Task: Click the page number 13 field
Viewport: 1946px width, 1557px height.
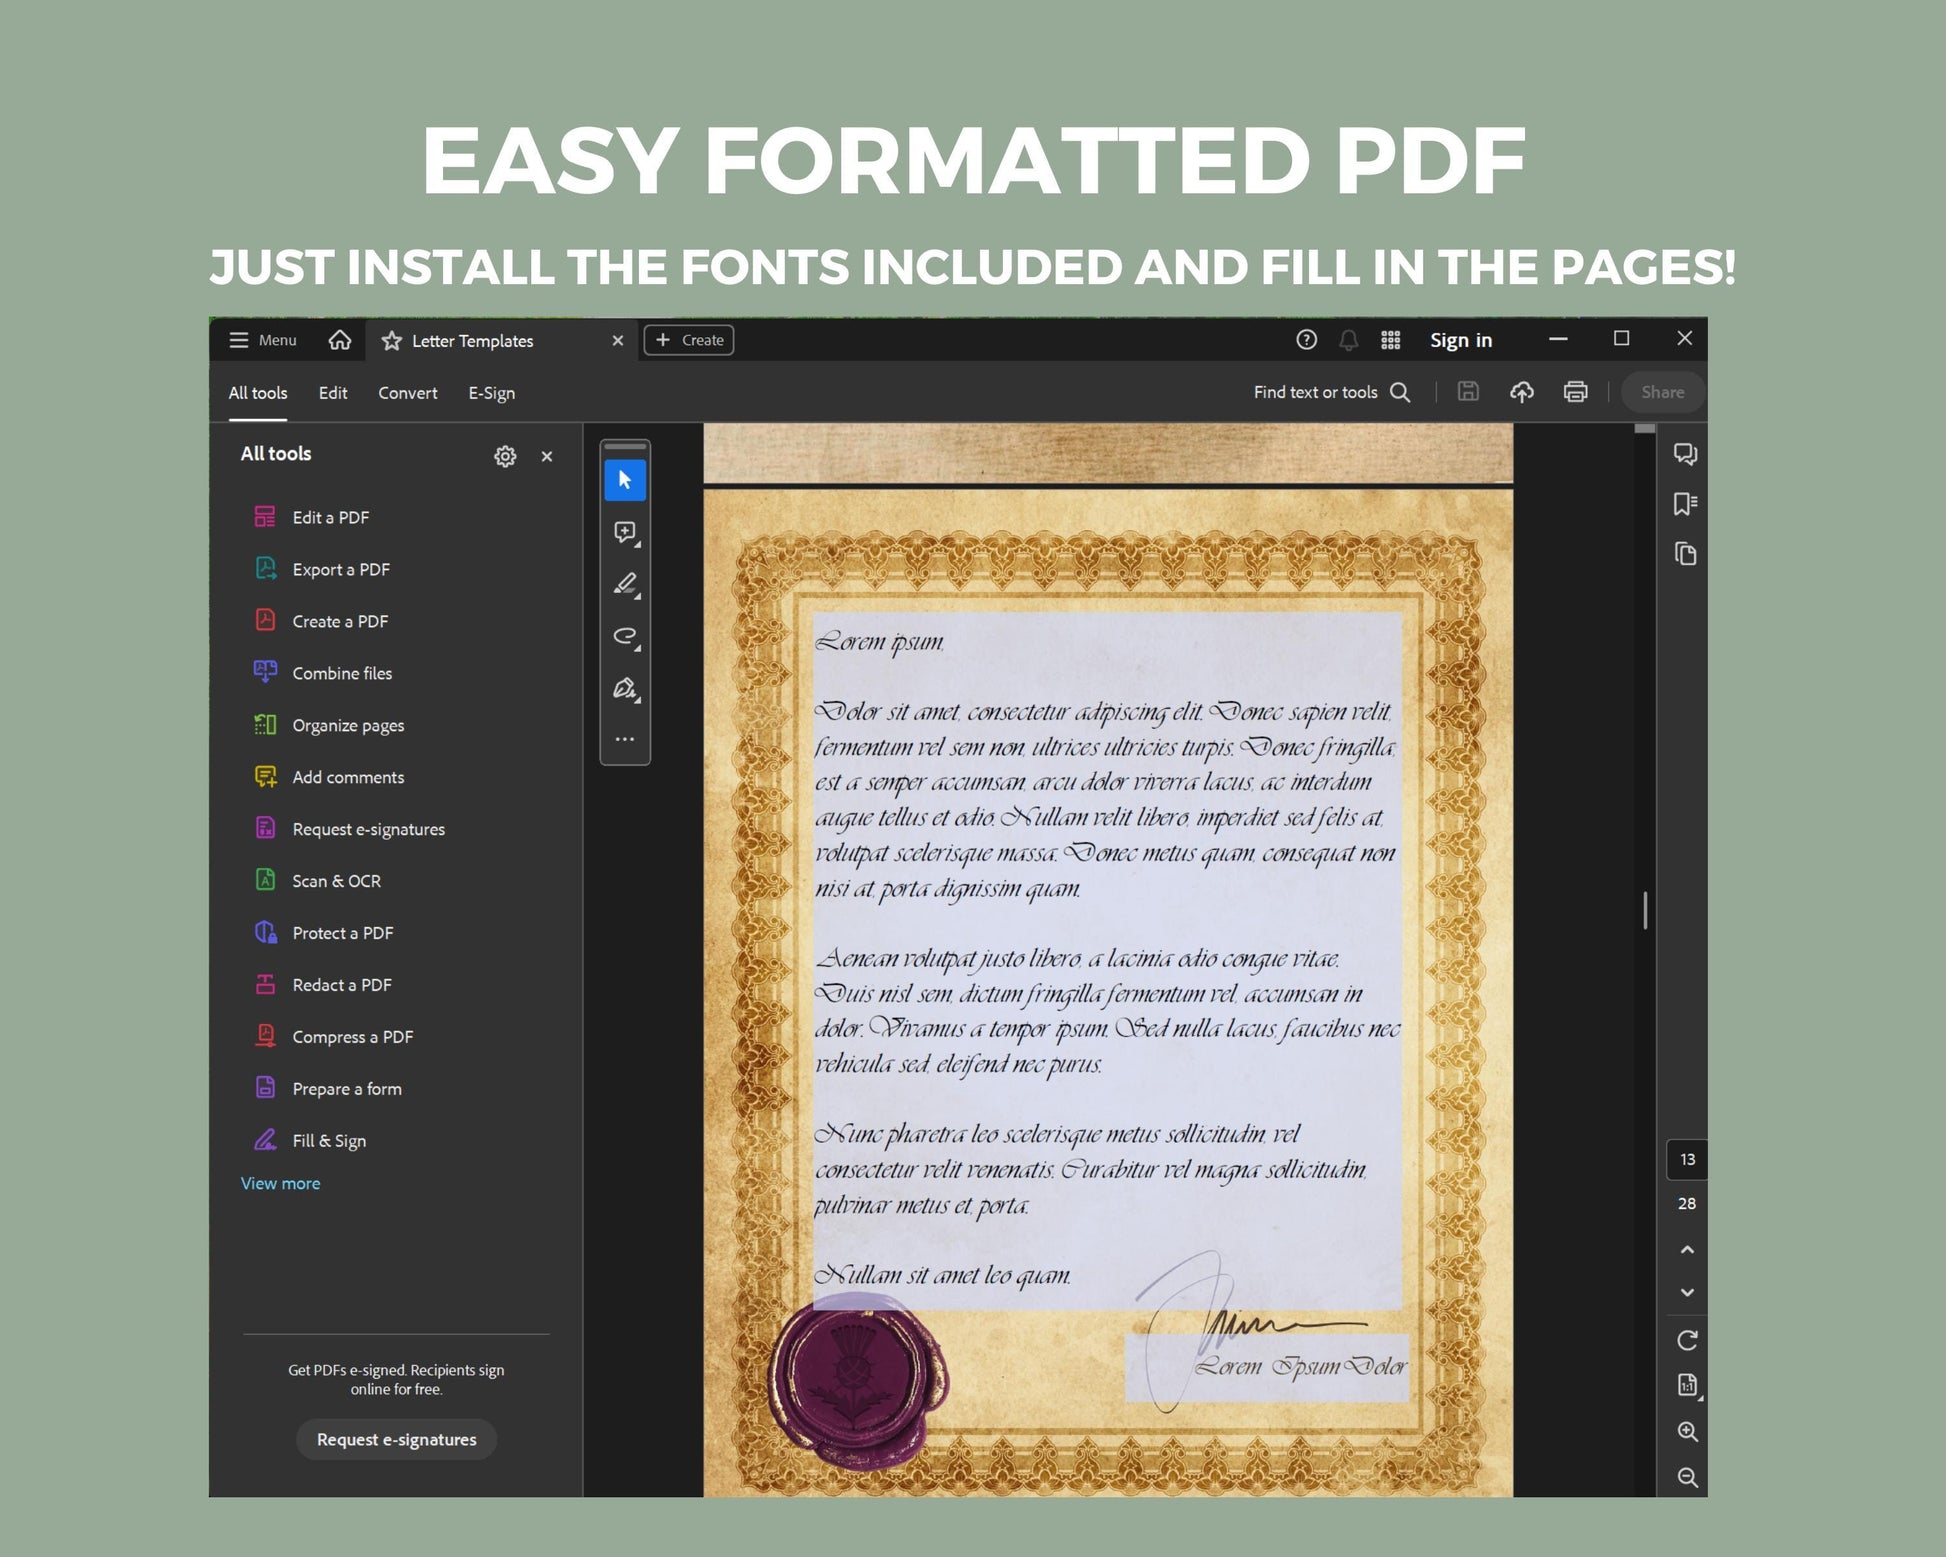Action: 1687,1160
